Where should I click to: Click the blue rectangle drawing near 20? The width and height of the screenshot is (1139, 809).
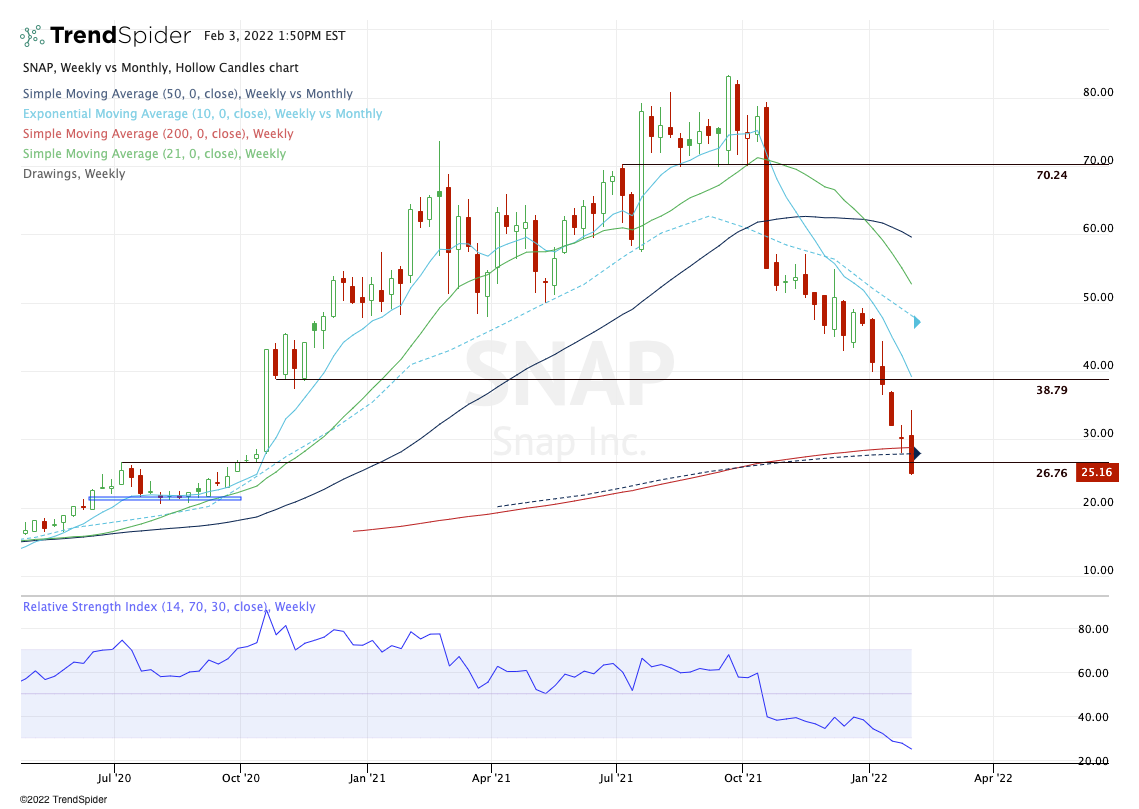point(165,498)
